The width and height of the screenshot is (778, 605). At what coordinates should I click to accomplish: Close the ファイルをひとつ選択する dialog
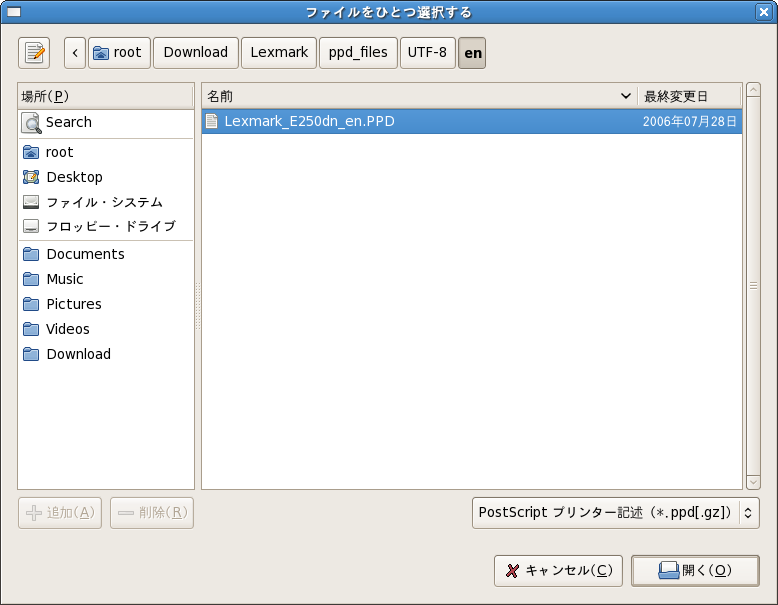point(764,11)
